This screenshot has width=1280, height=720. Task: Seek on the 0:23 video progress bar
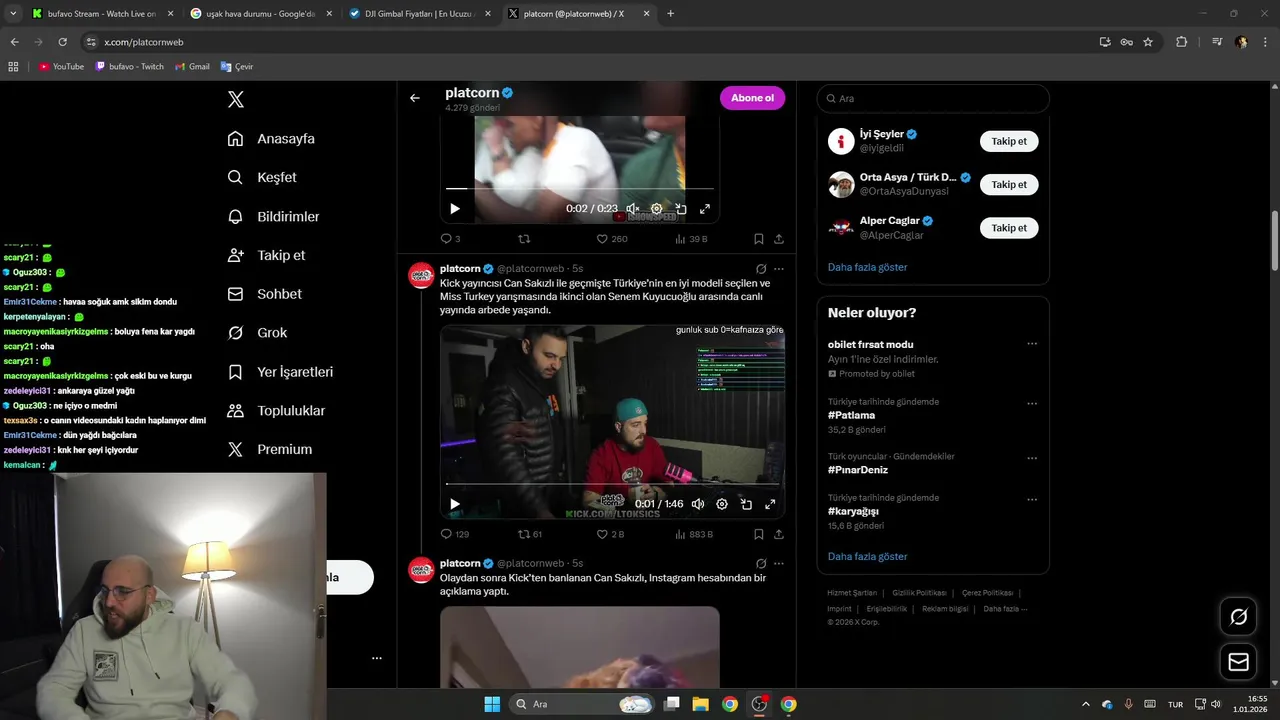point(580,188)
